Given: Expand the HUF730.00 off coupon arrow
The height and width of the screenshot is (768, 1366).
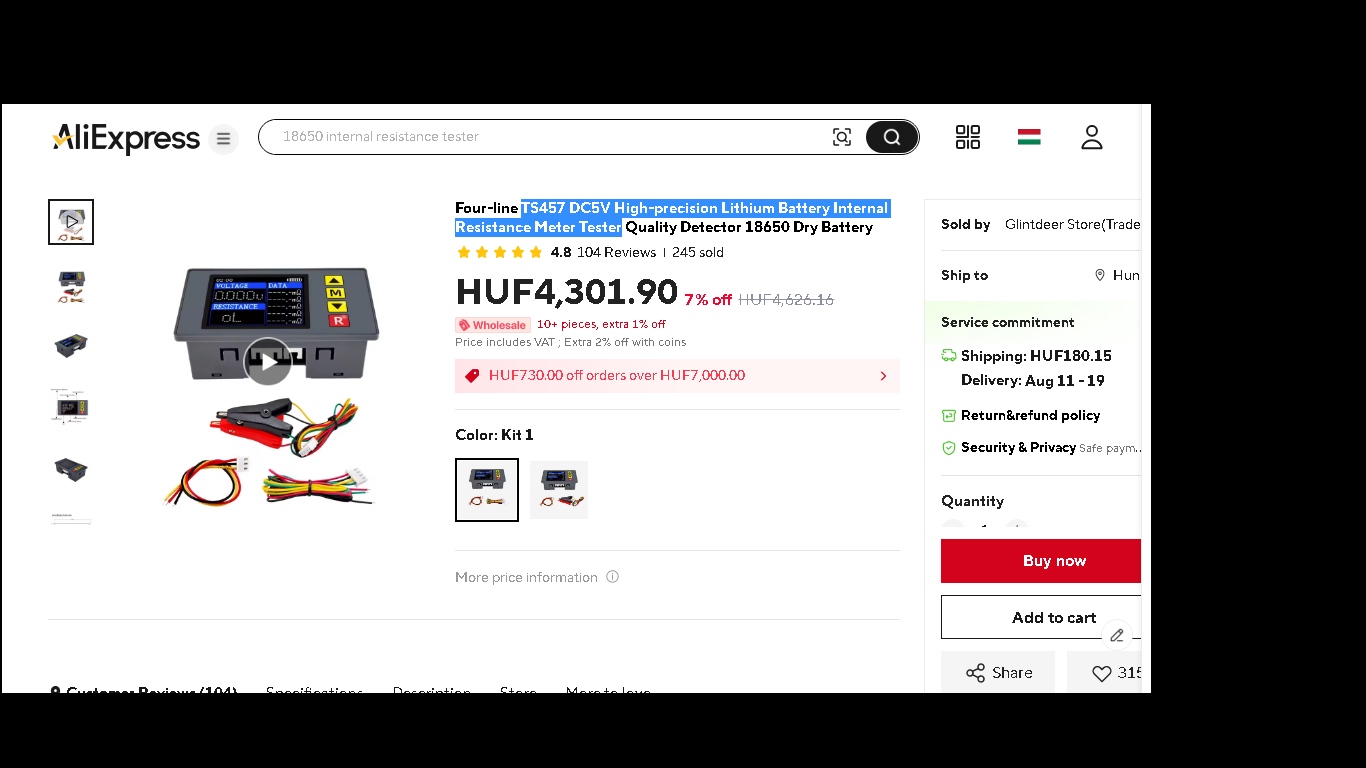Looking at the screenshot, I should (x=883, y=376).
